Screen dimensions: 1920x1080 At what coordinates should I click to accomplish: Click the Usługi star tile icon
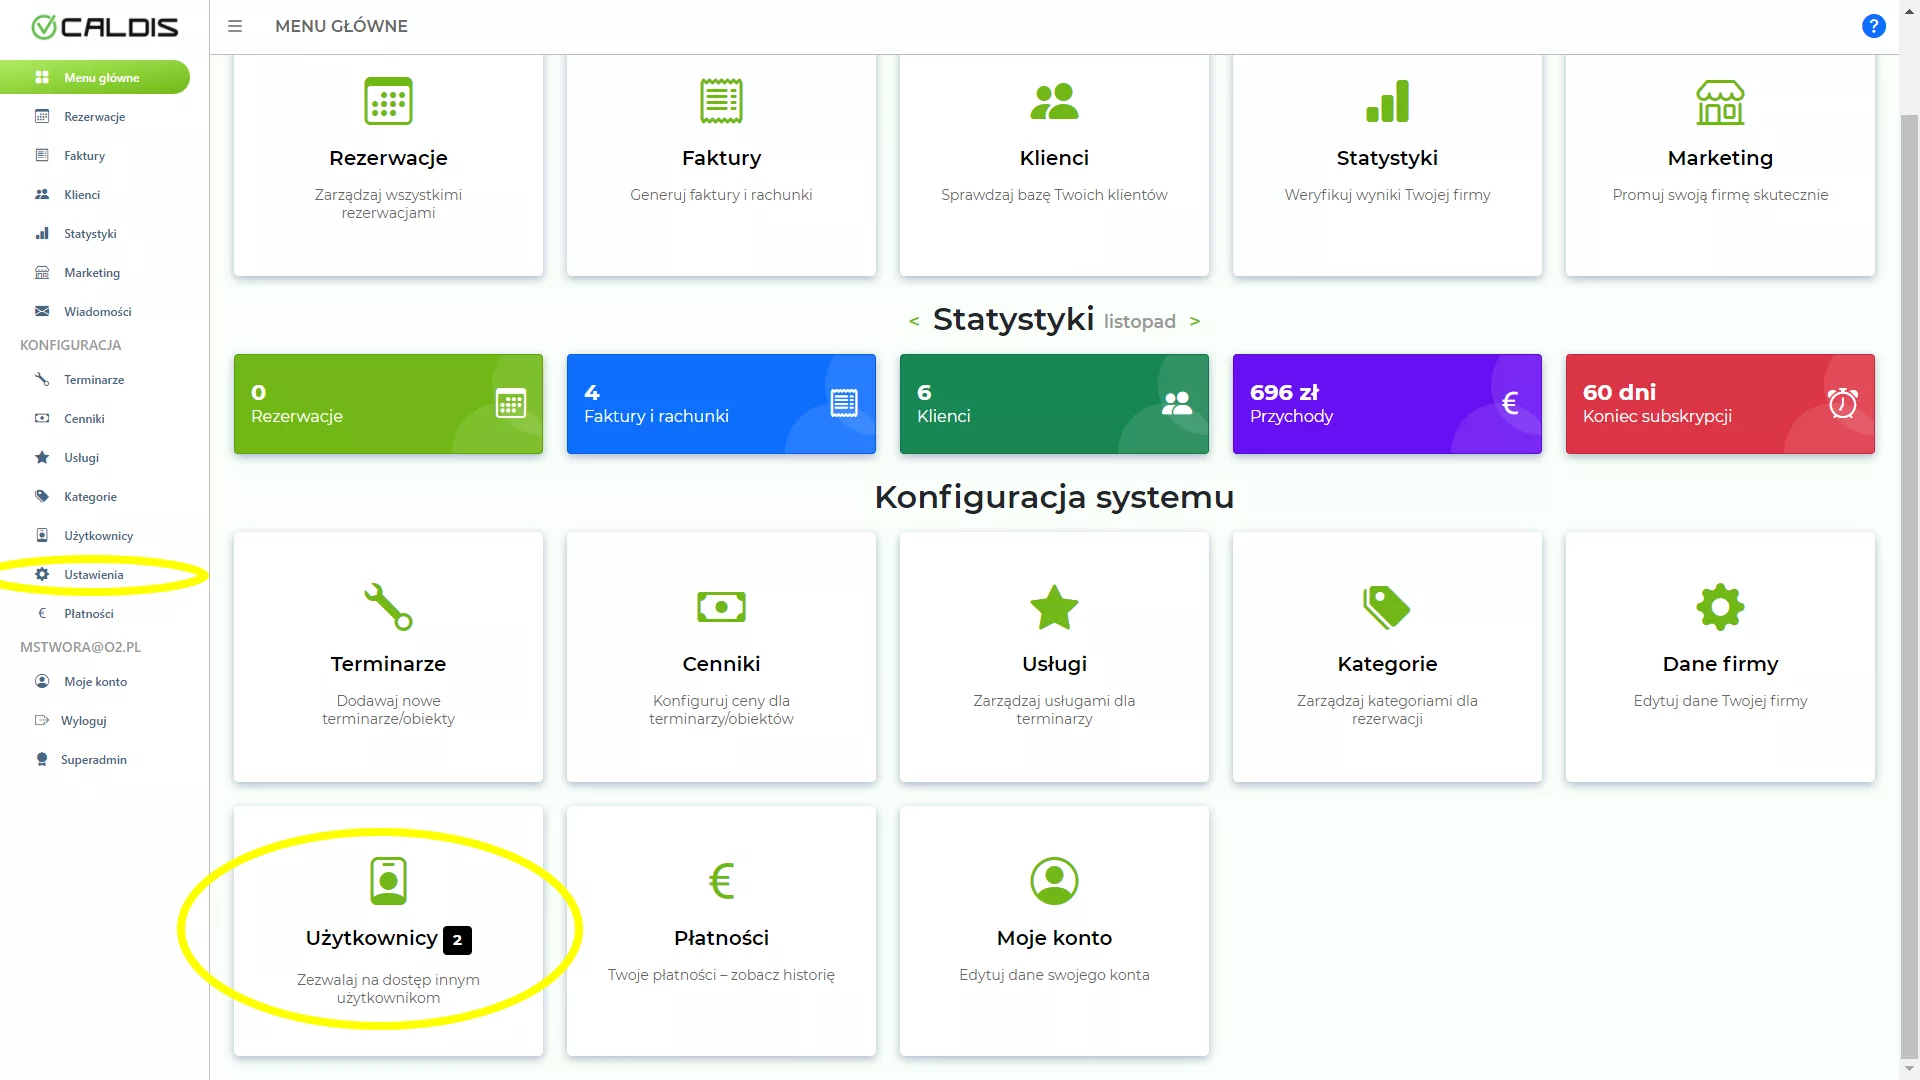1054,607
